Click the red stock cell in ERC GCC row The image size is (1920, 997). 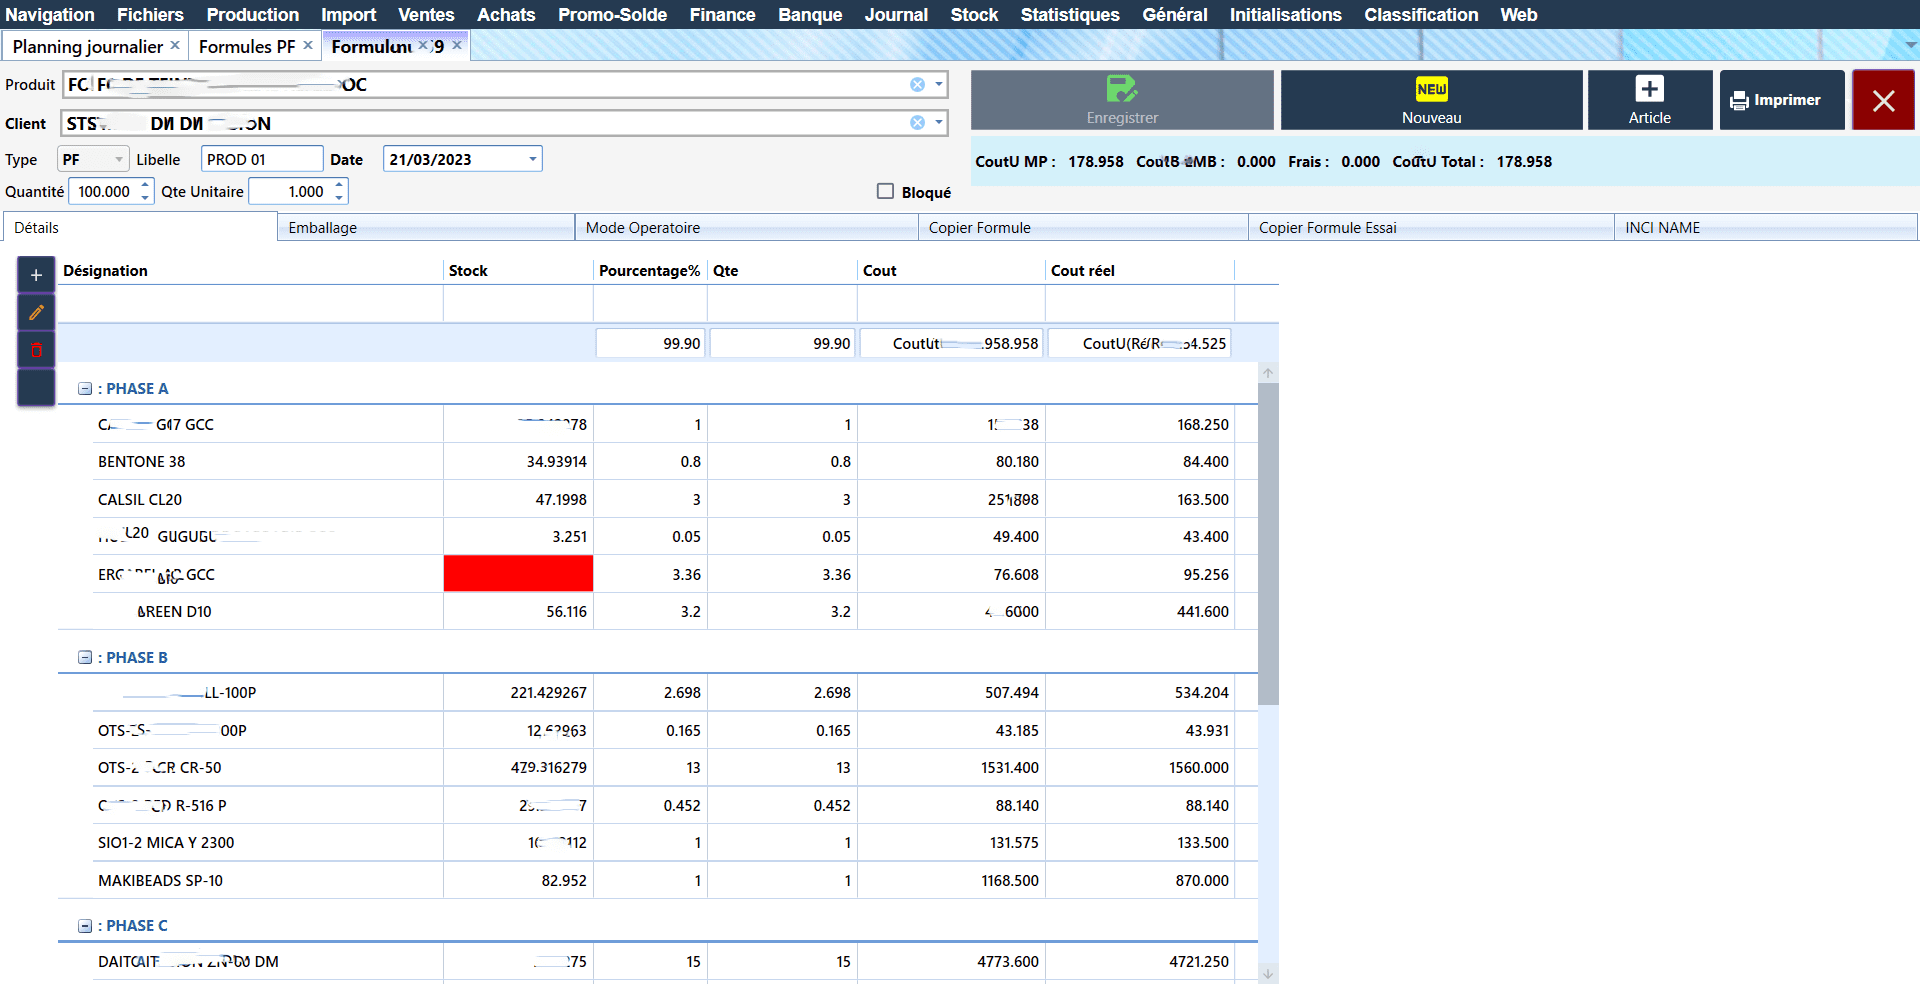518,574
